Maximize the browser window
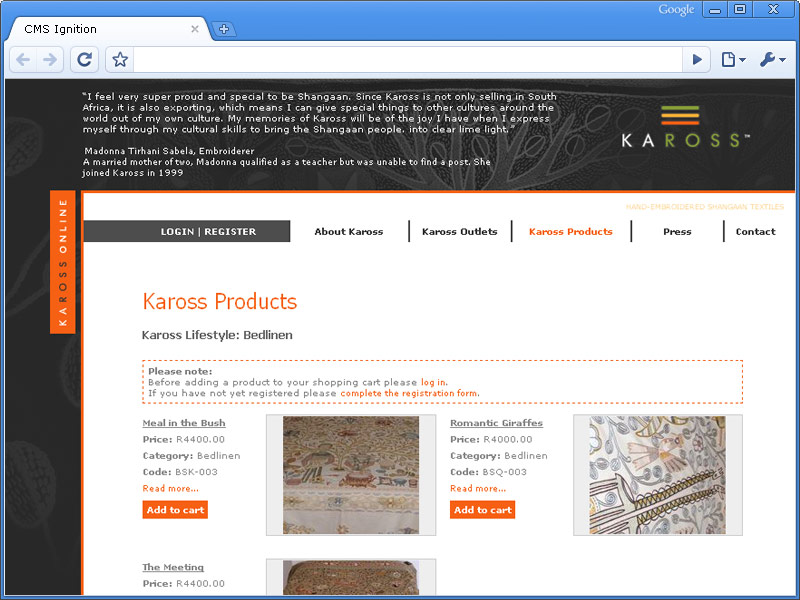 tap(740, 9)
